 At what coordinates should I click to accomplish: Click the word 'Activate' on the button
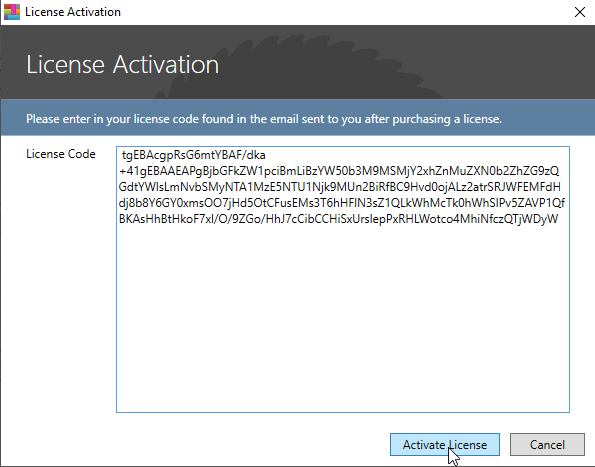(424, 445)
